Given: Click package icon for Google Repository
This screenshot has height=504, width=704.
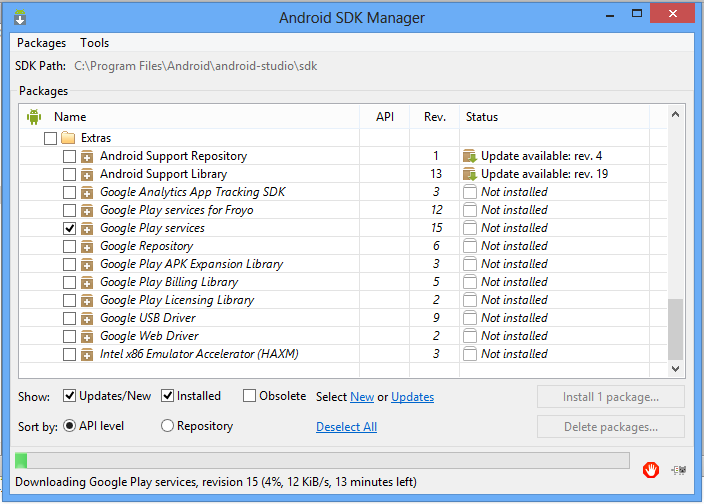Looking at the screenshot, I should 87,246.
